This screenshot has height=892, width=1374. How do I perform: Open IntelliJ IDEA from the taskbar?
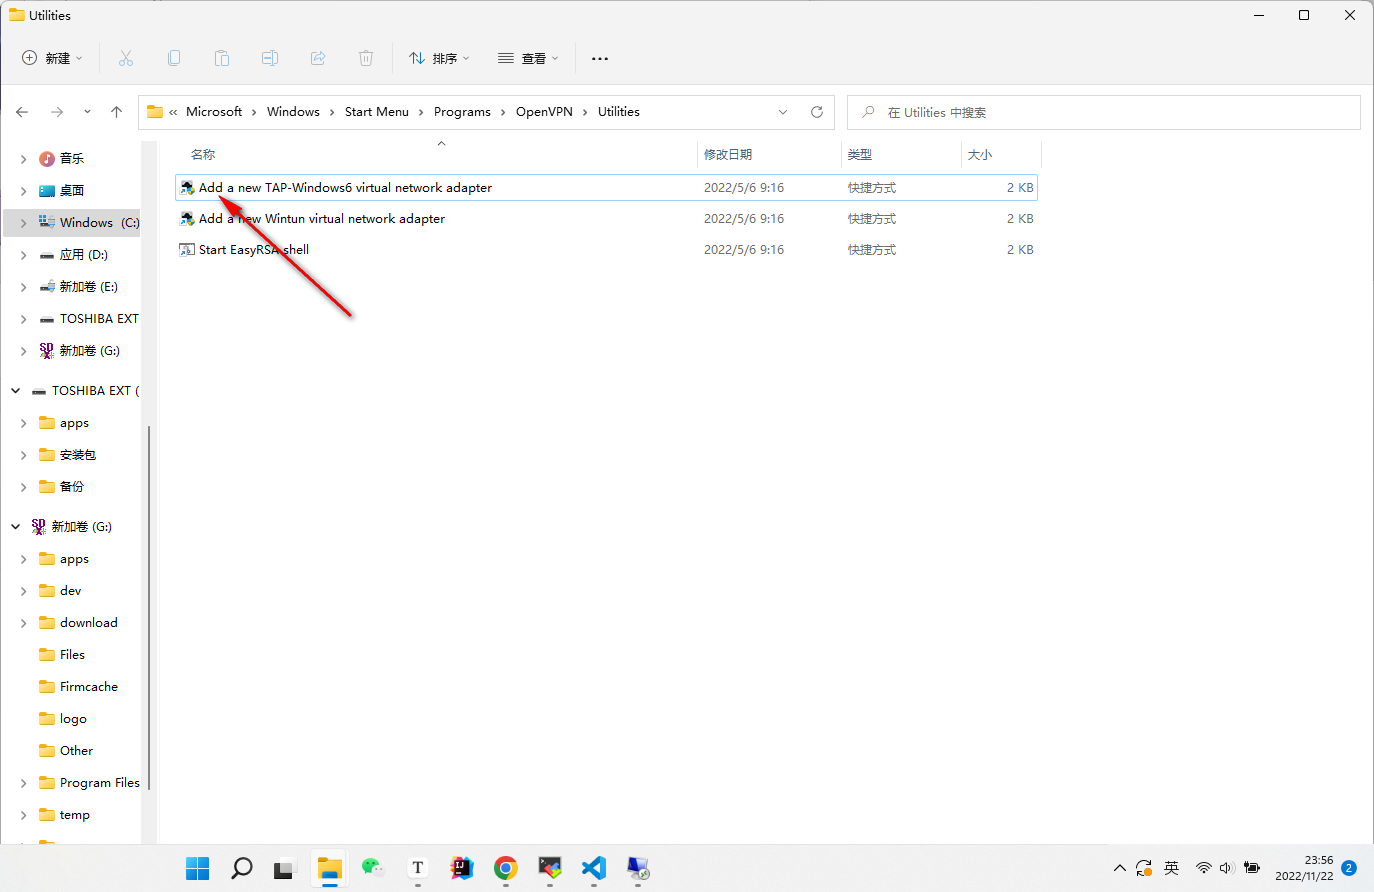pos(462,868)
